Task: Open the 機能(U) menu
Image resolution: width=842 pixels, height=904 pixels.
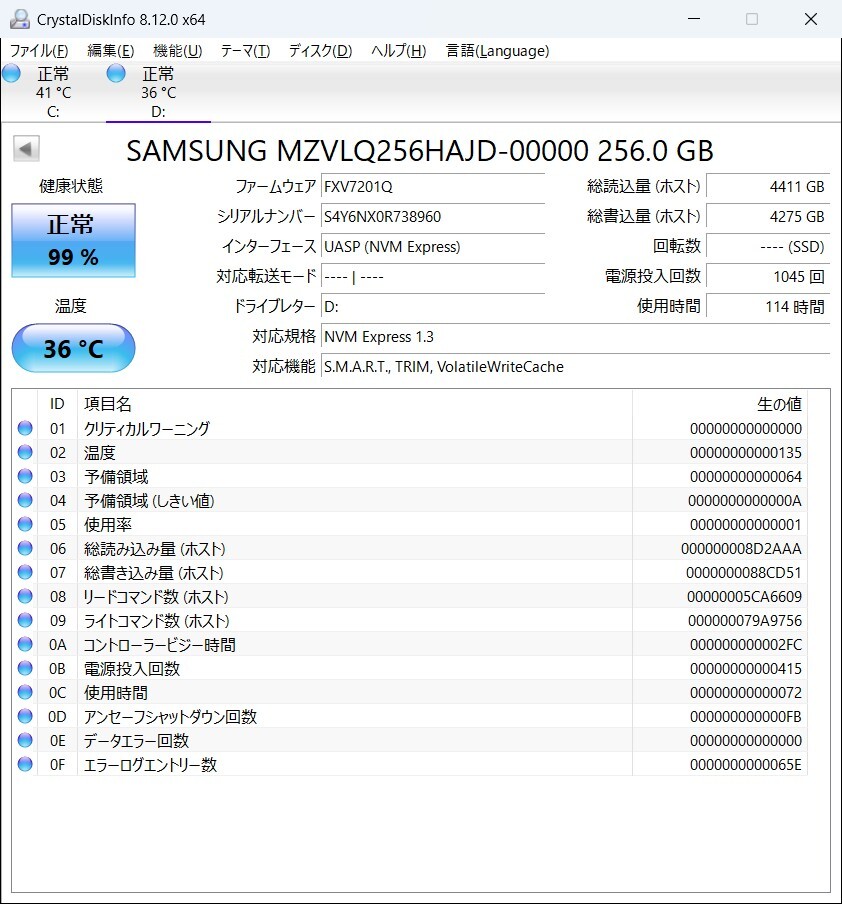Action: (177, 51)
